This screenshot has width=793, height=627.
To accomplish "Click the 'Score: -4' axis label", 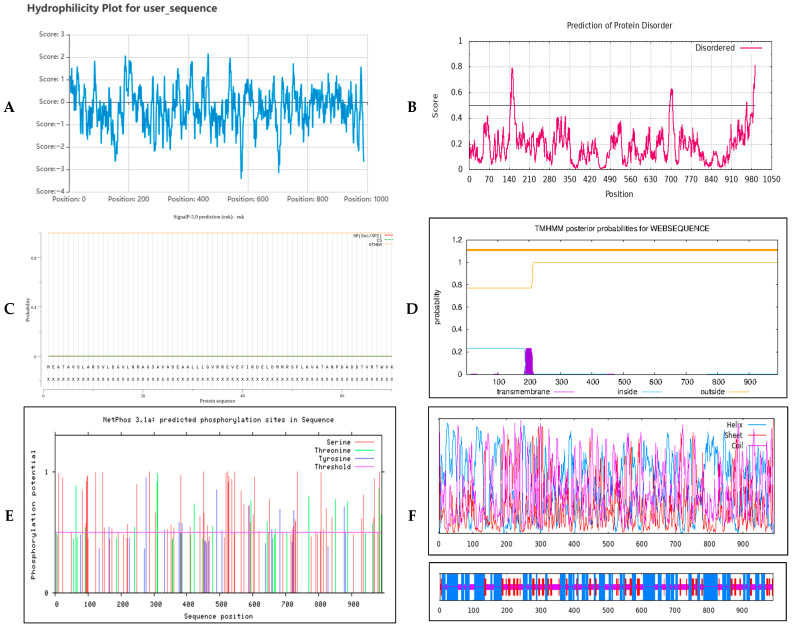I will point(51,191).
